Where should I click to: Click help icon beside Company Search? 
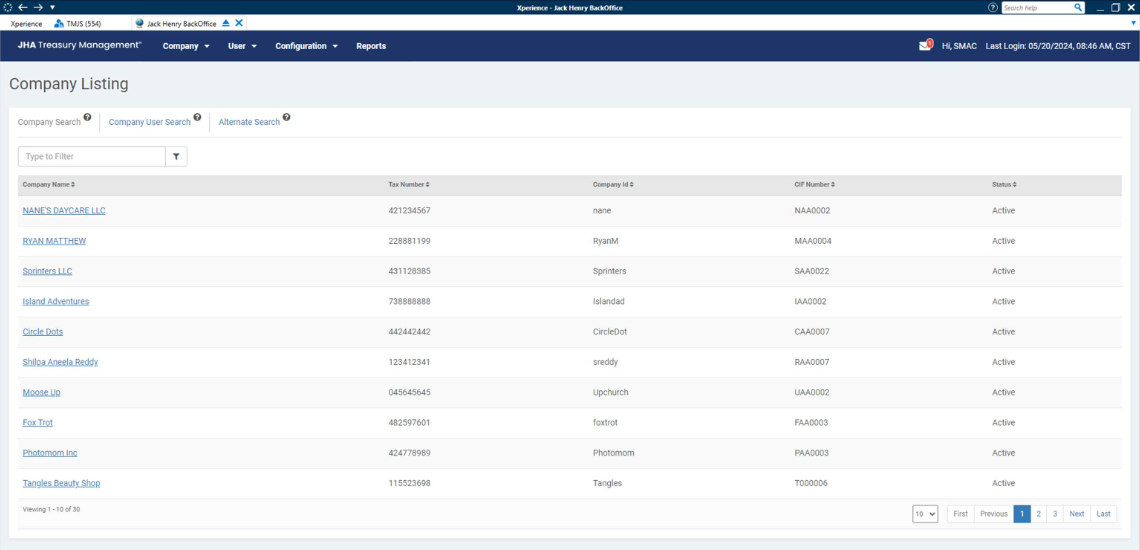[x=88, y=117]
